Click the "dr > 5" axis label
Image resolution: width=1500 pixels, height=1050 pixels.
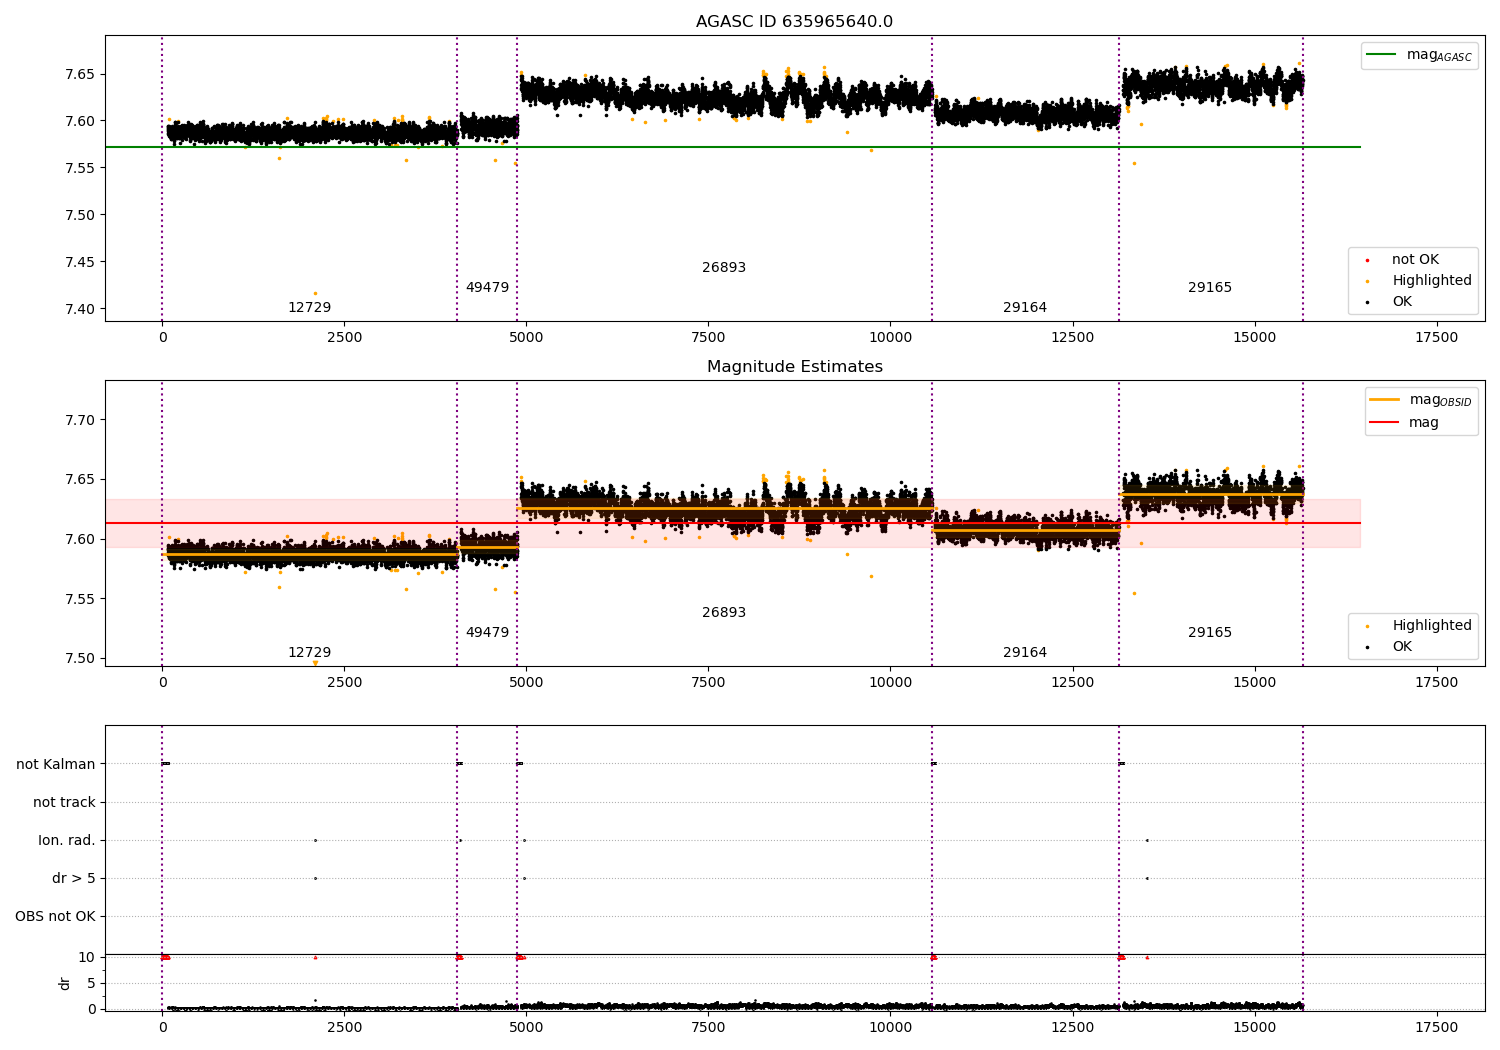click(x=74, y=879)
